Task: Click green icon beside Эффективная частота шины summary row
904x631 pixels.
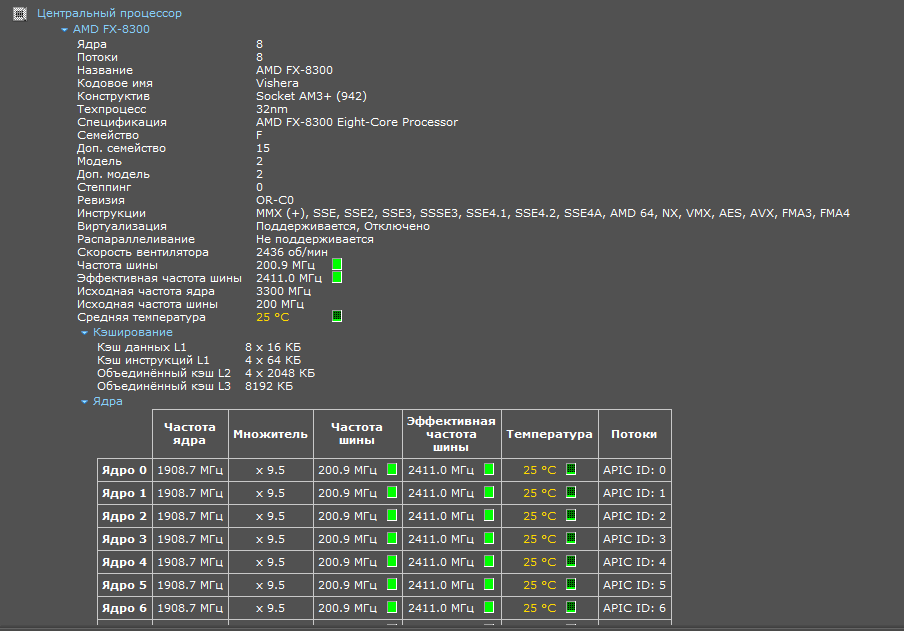Action: pos(337,277)
